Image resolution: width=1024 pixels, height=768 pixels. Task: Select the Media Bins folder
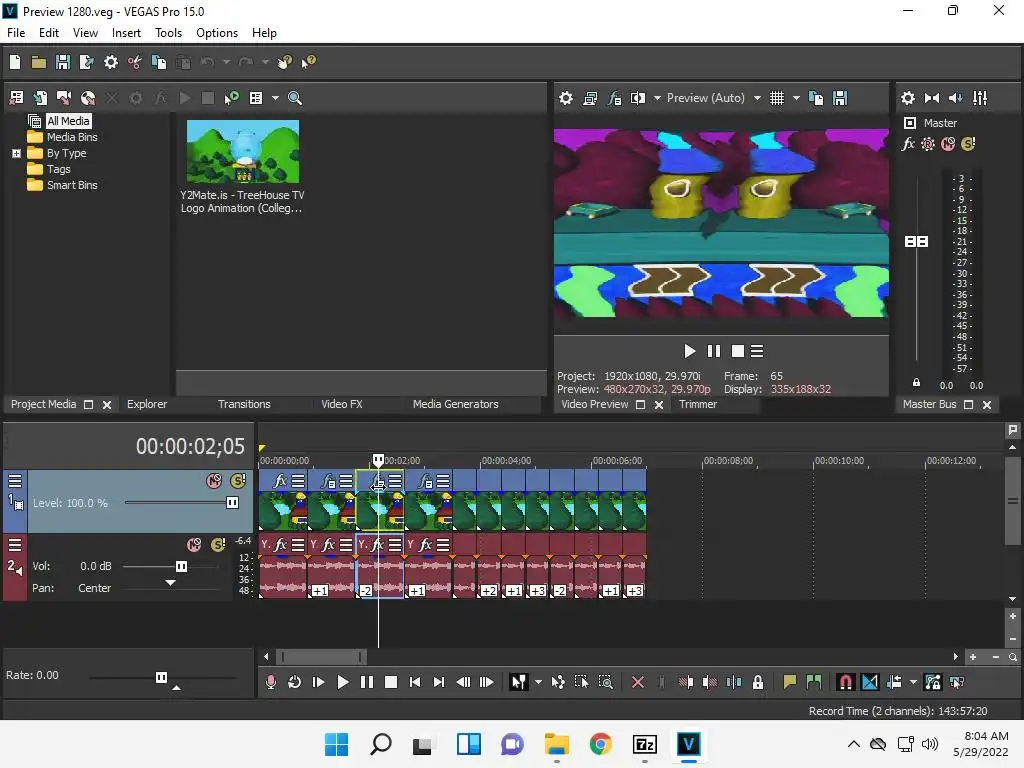63,137
